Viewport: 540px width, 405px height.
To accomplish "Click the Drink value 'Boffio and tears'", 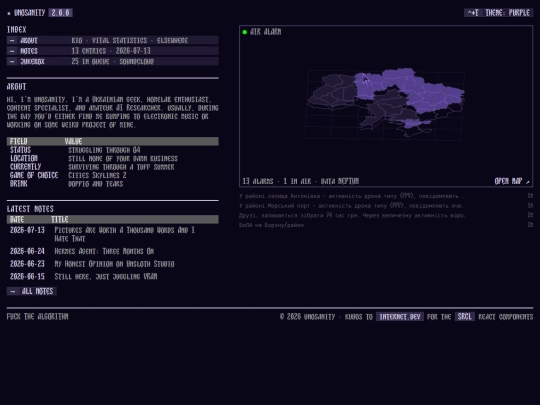I will (95, 184).
